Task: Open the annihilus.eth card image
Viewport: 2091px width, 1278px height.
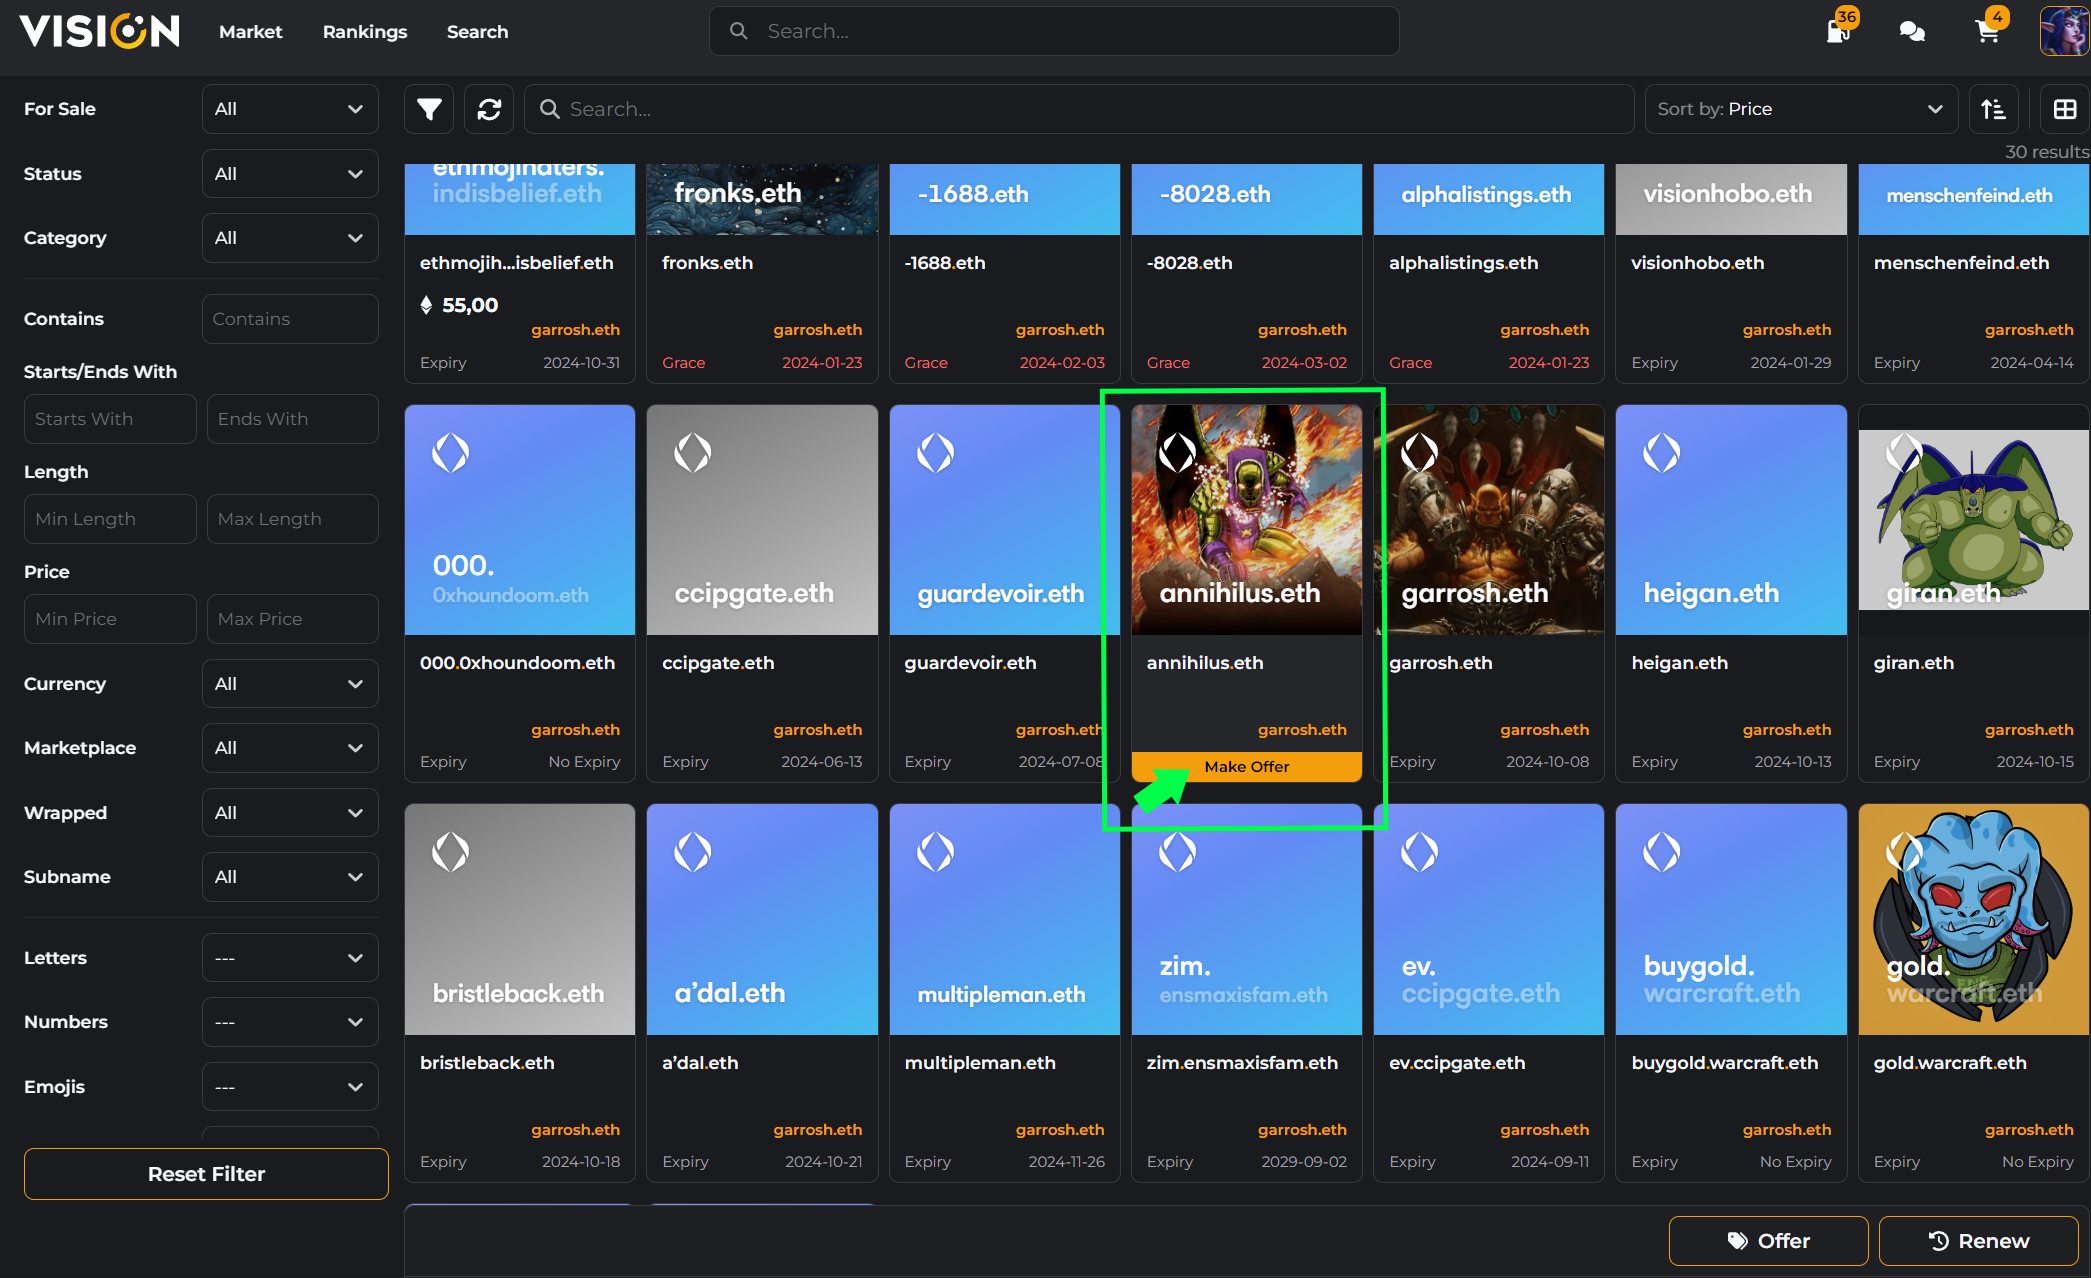Action: coord(1246,520)
